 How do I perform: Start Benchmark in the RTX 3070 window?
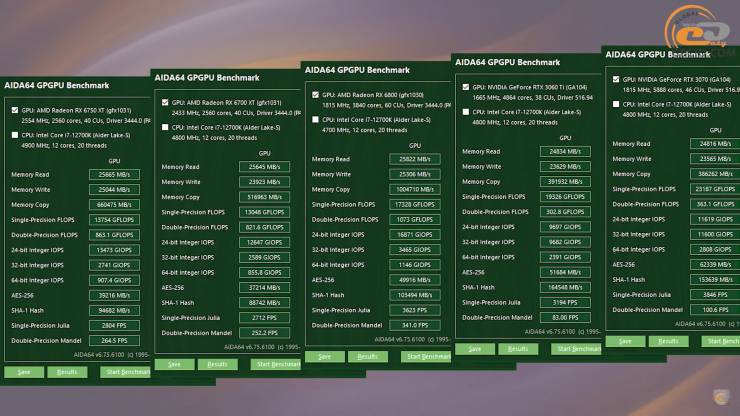tap(721, 341)
